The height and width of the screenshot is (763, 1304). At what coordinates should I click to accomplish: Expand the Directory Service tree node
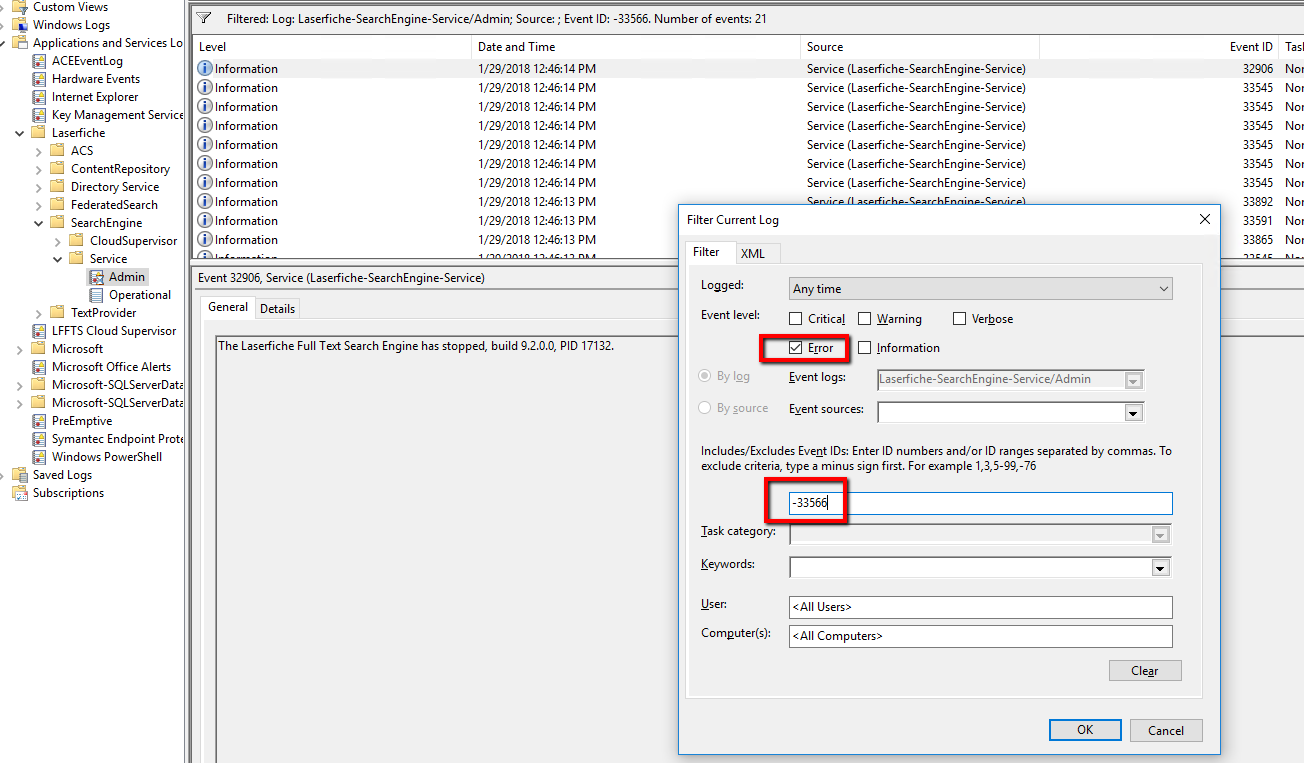tap(40, 187)
